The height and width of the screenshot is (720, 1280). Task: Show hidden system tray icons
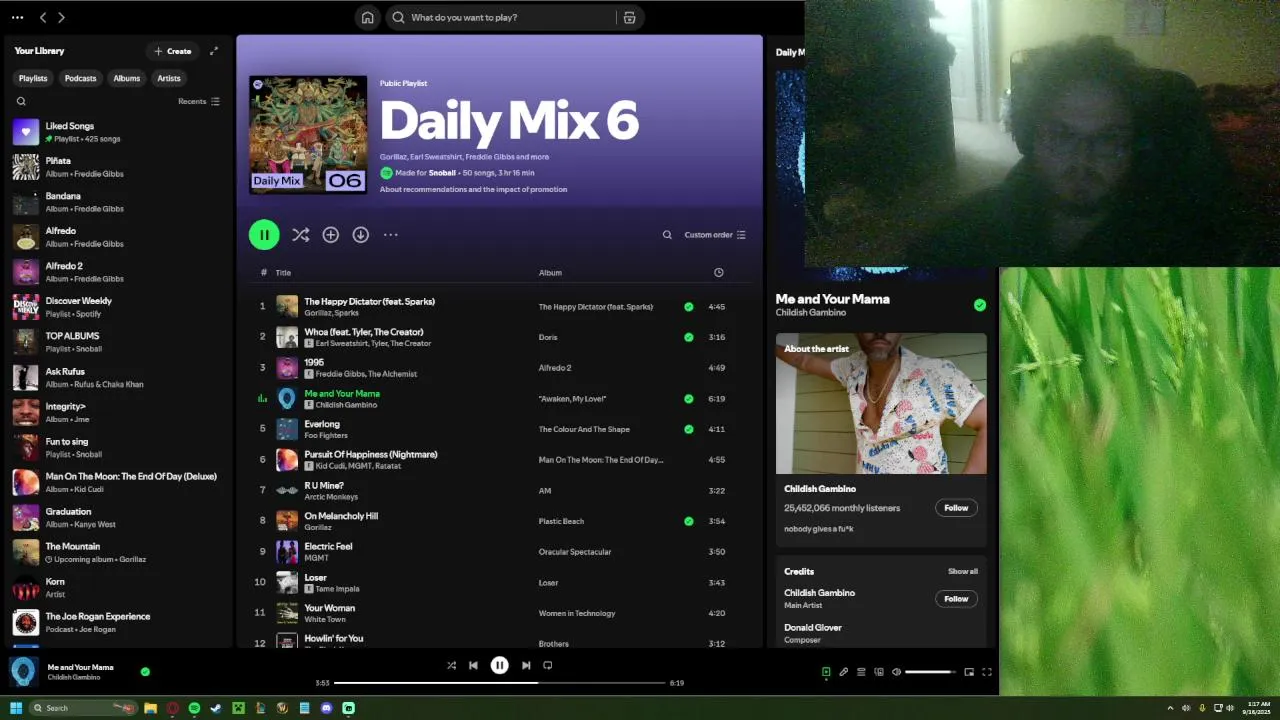tap(1170, 708)
